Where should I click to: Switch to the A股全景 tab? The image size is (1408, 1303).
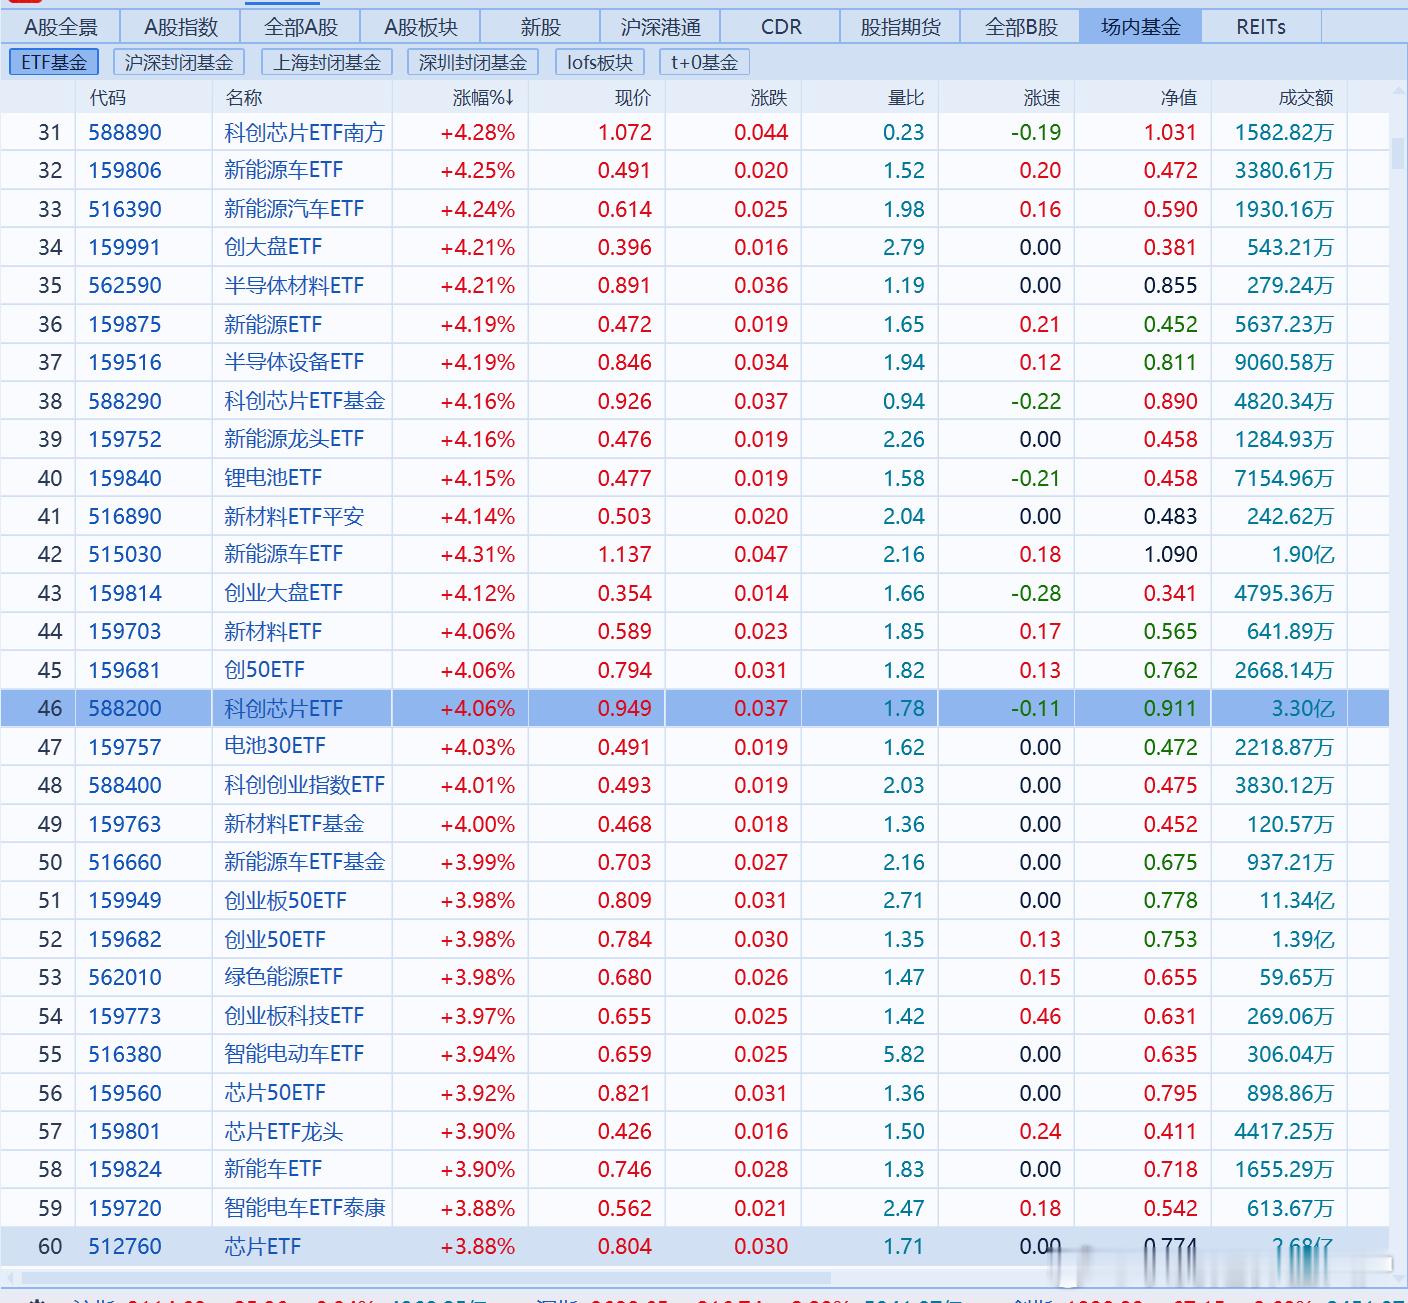61,27
